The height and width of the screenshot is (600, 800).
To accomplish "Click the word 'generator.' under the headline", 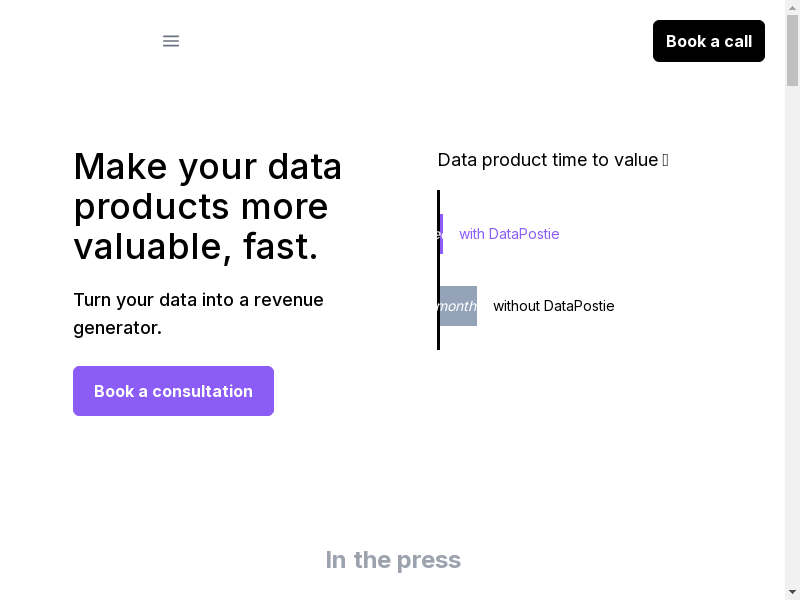I will click(117, 328).
